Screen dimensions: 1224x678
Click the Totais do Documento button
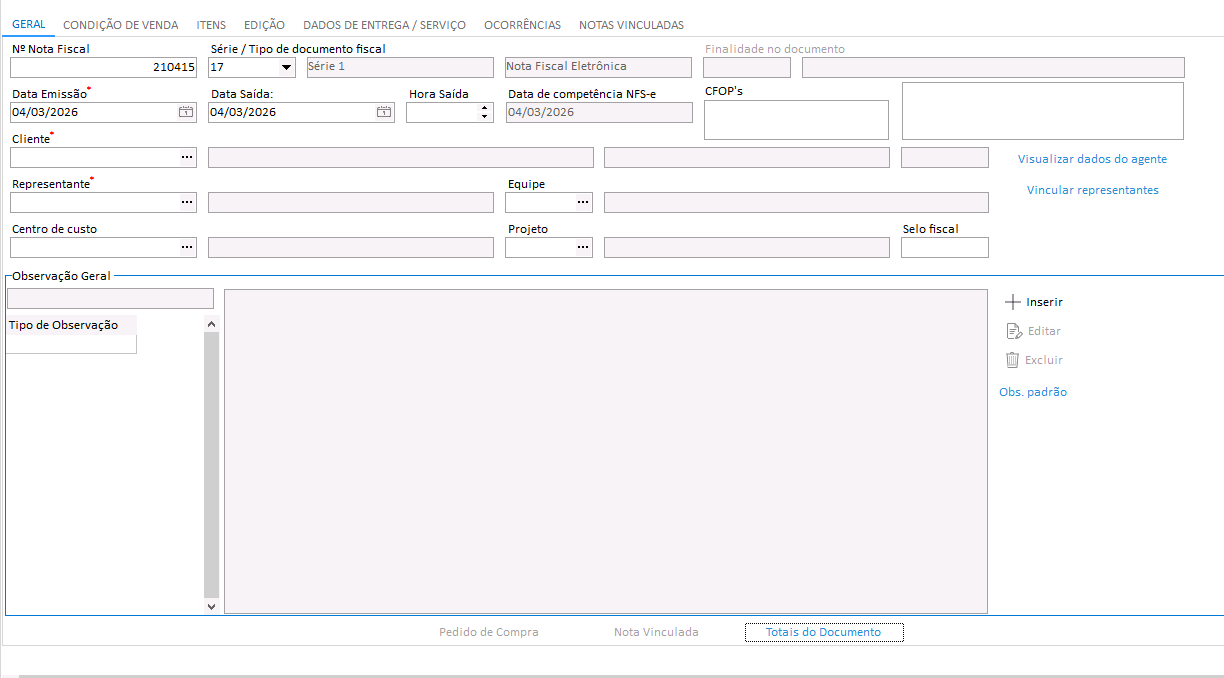824,632
